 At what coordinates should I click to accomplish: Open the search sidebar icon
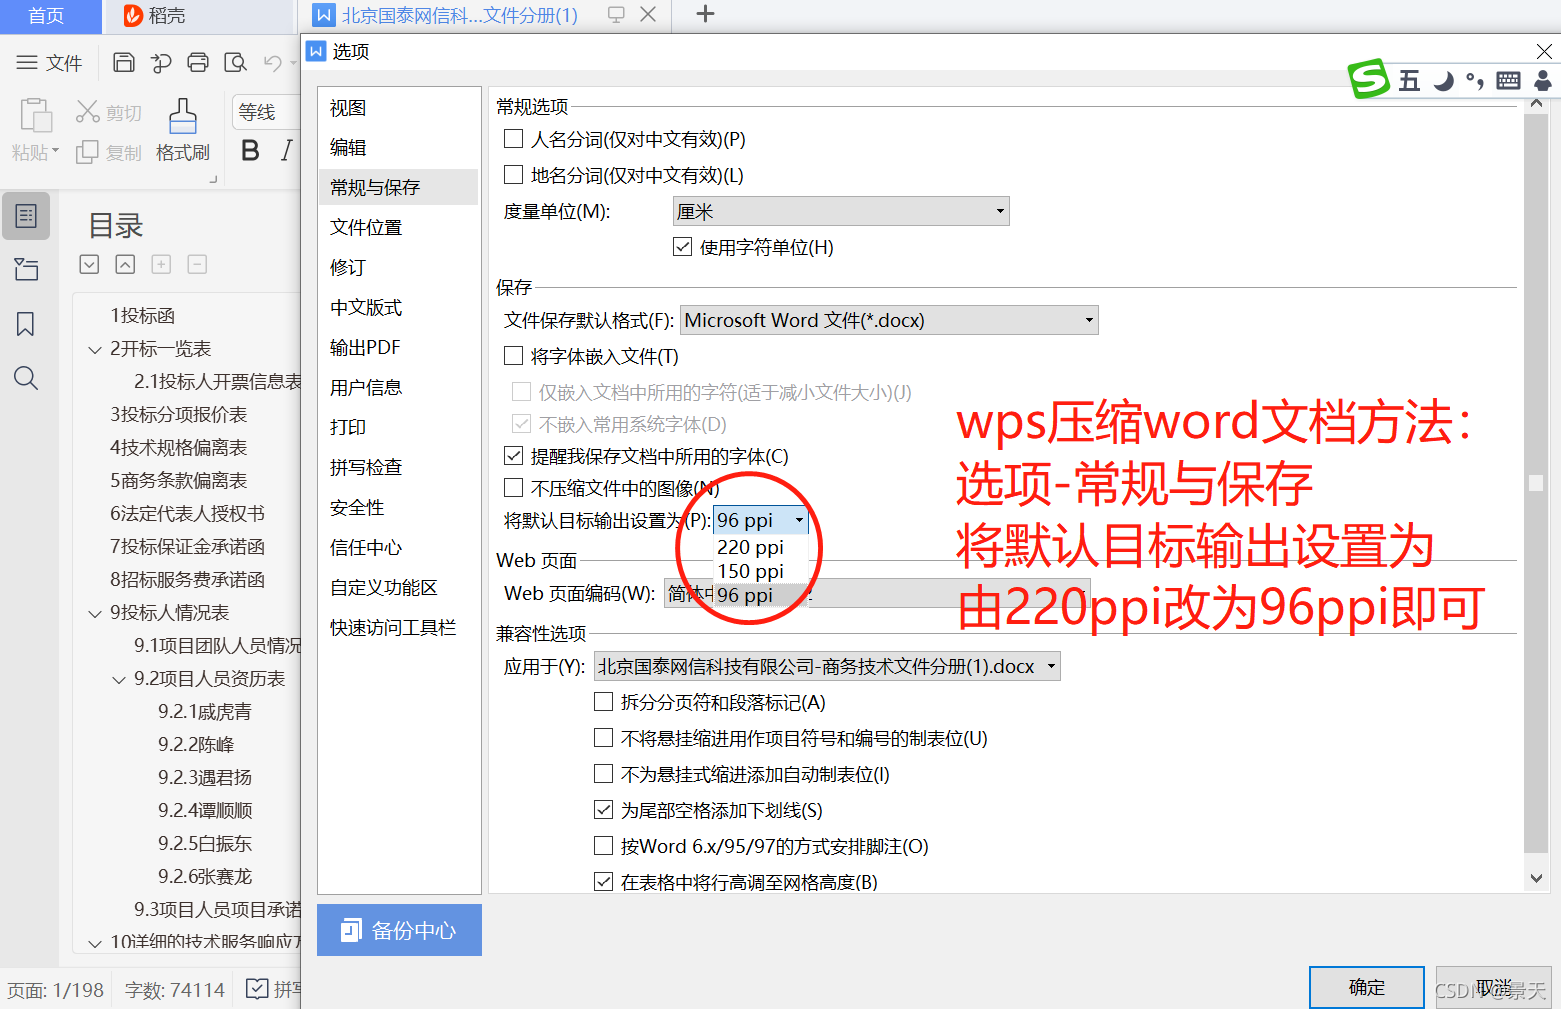click(26, 378)
